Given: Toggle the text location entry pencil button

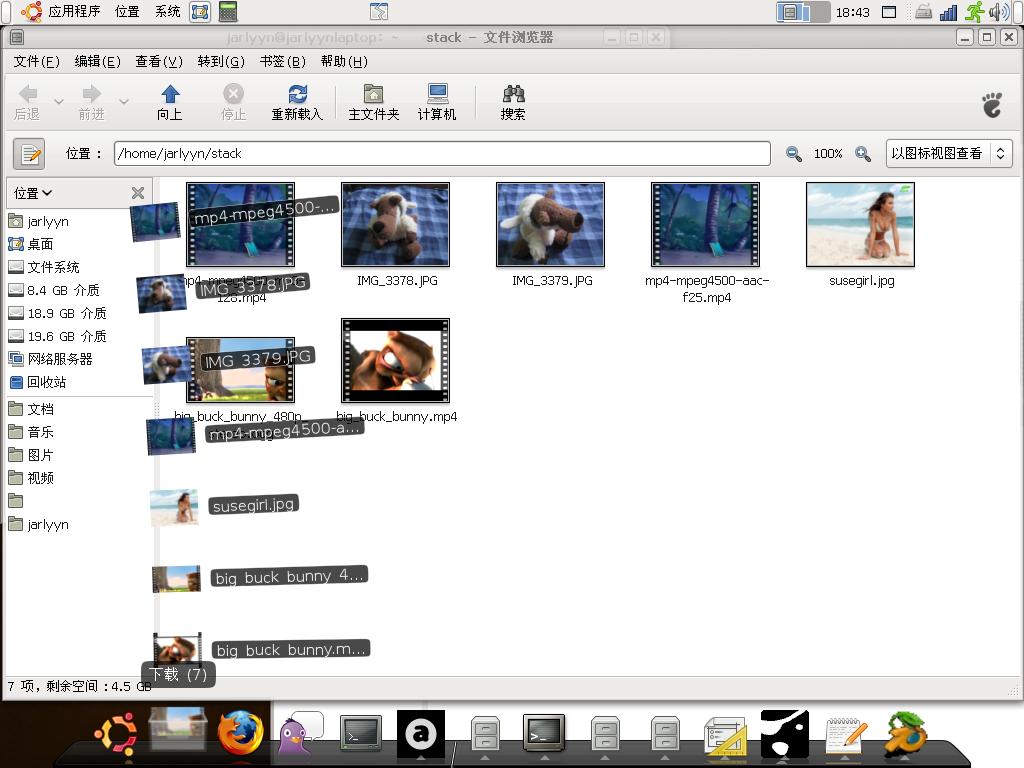Looking at the screenshot, I should coord(29,154).
